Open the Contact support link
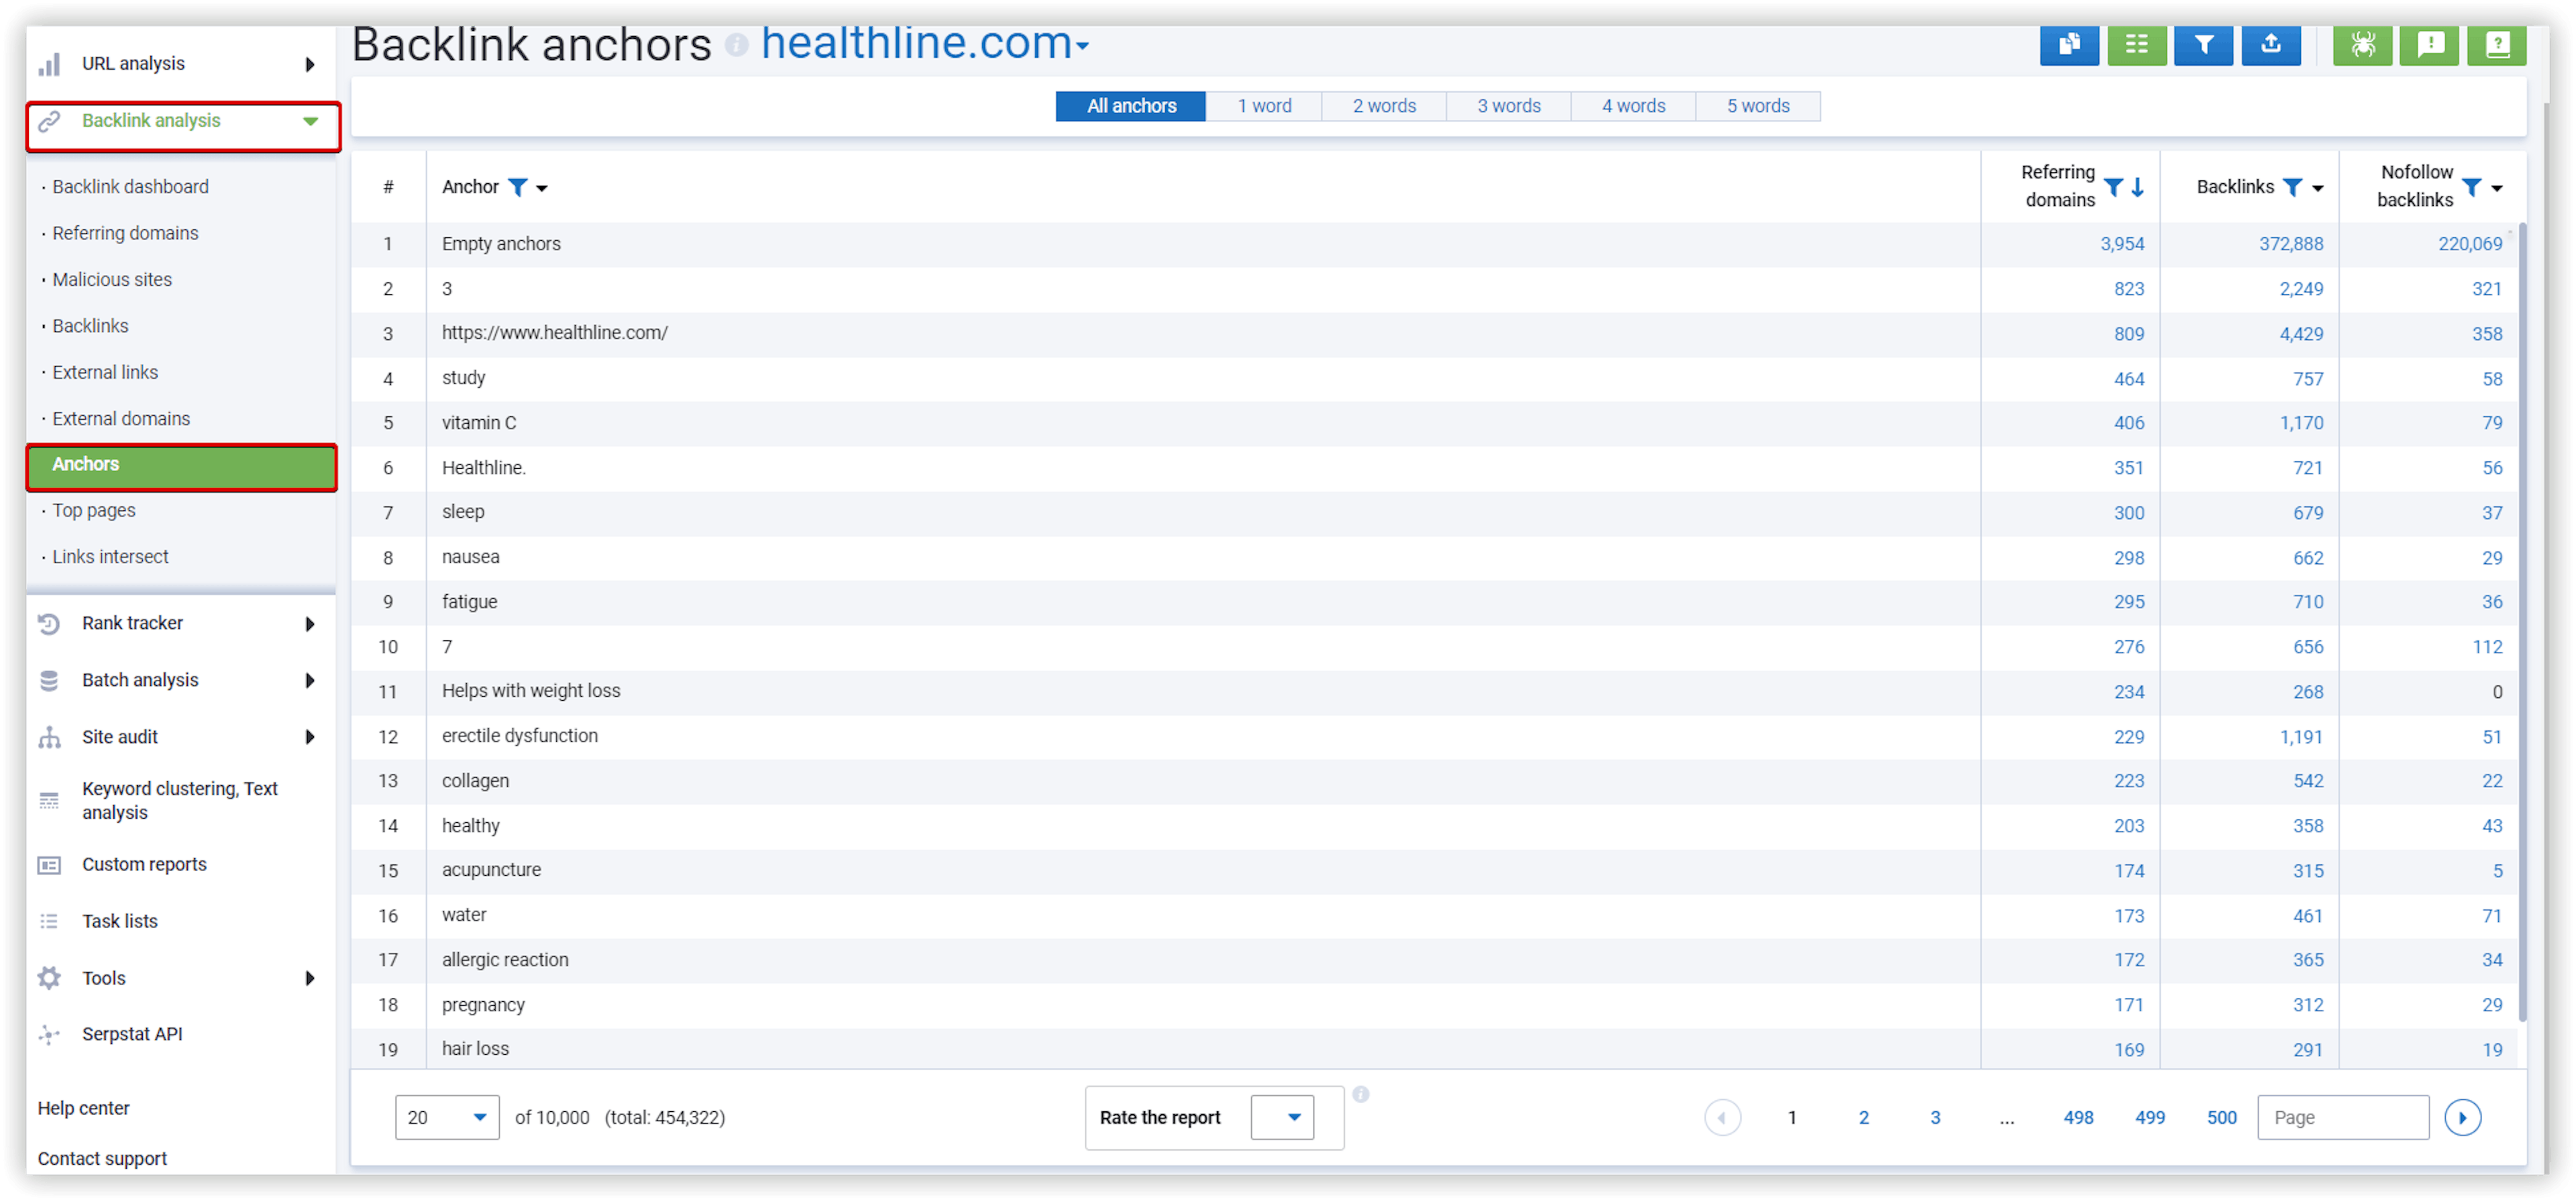 coord(102,1159)
